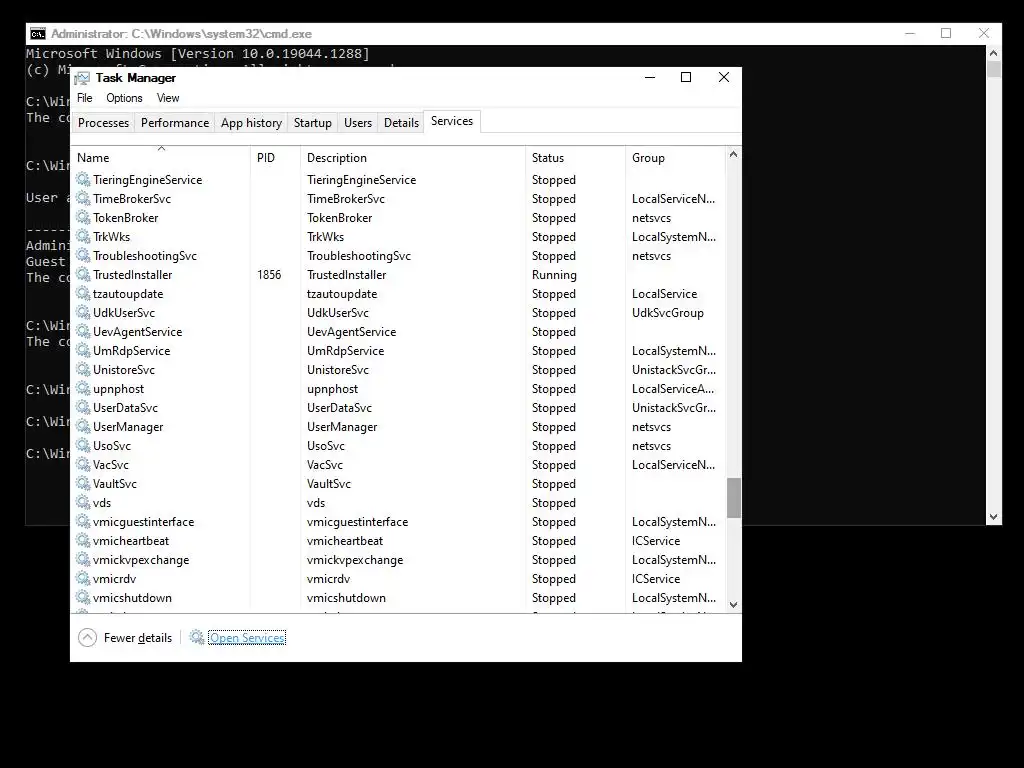Image resolution: width=1024 pixels, height=768 pixels.
Task: Click the netsvcs group of UsoSvc
Action: coord(651,446)
